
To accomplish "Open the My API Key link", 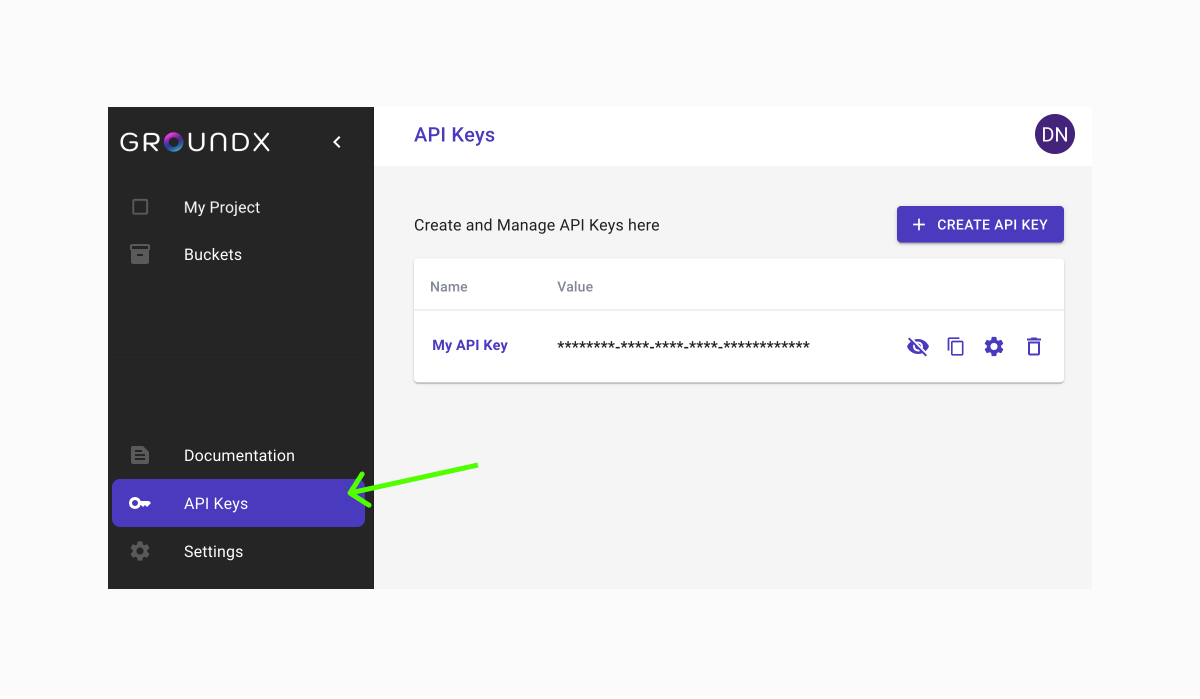I will (470, 344).
